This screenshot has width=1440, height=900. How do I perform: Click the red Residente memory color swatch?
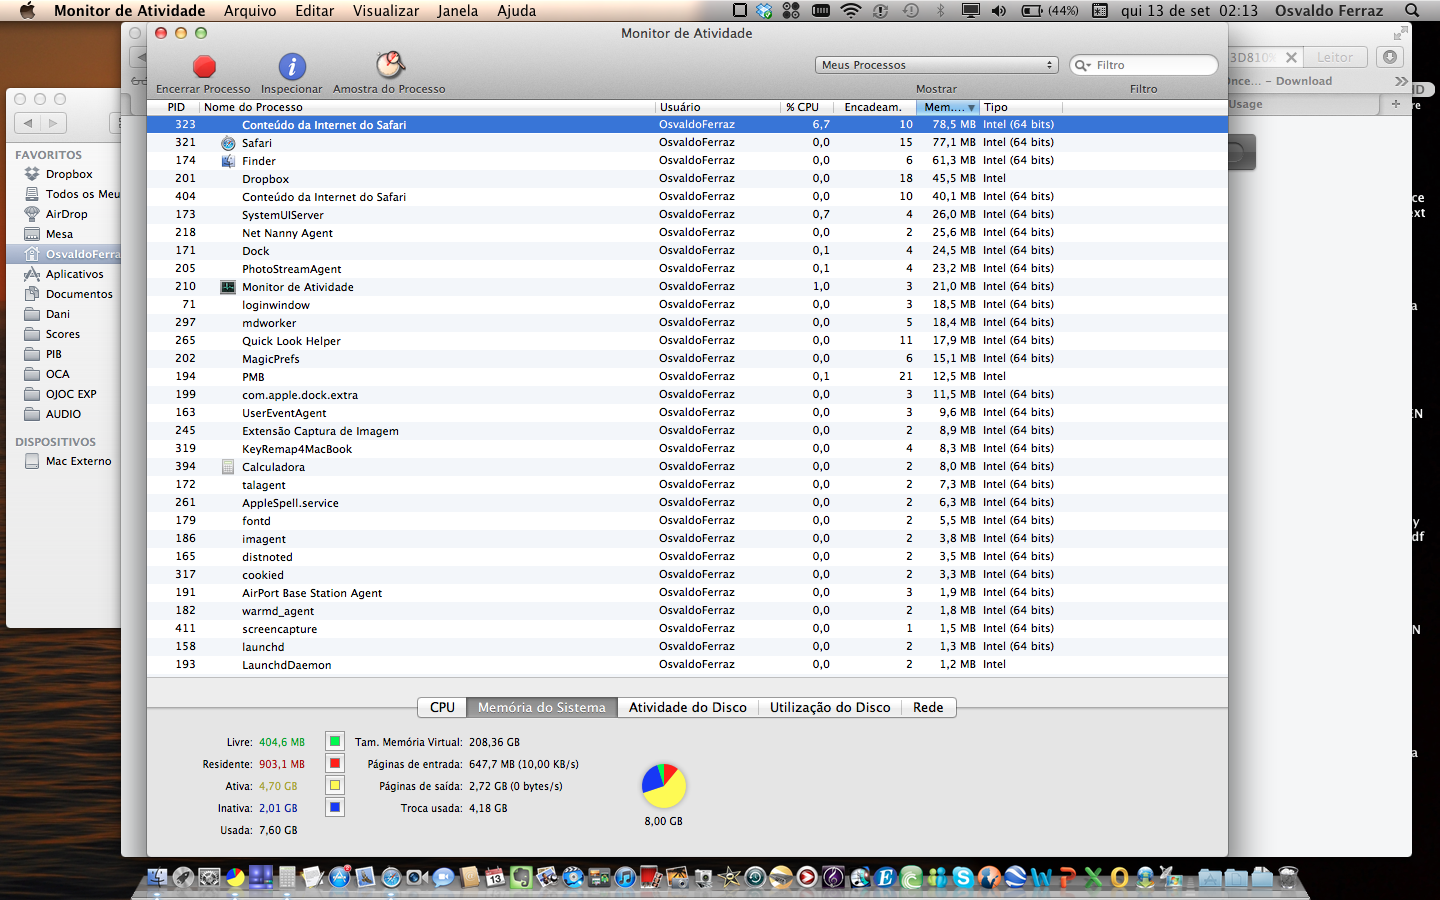coord(335,764)
